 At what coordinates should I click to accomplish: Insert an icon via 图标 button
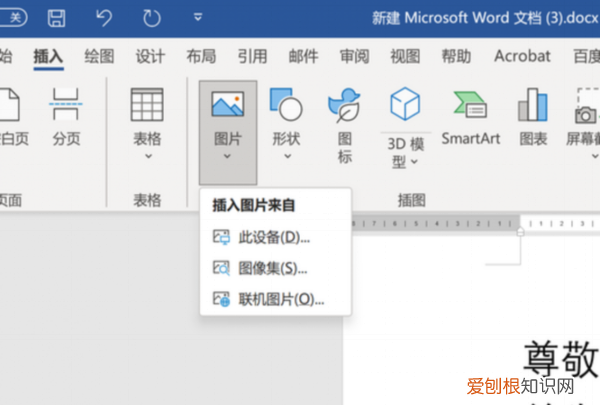pyautogui.click(x=344, y=126)
